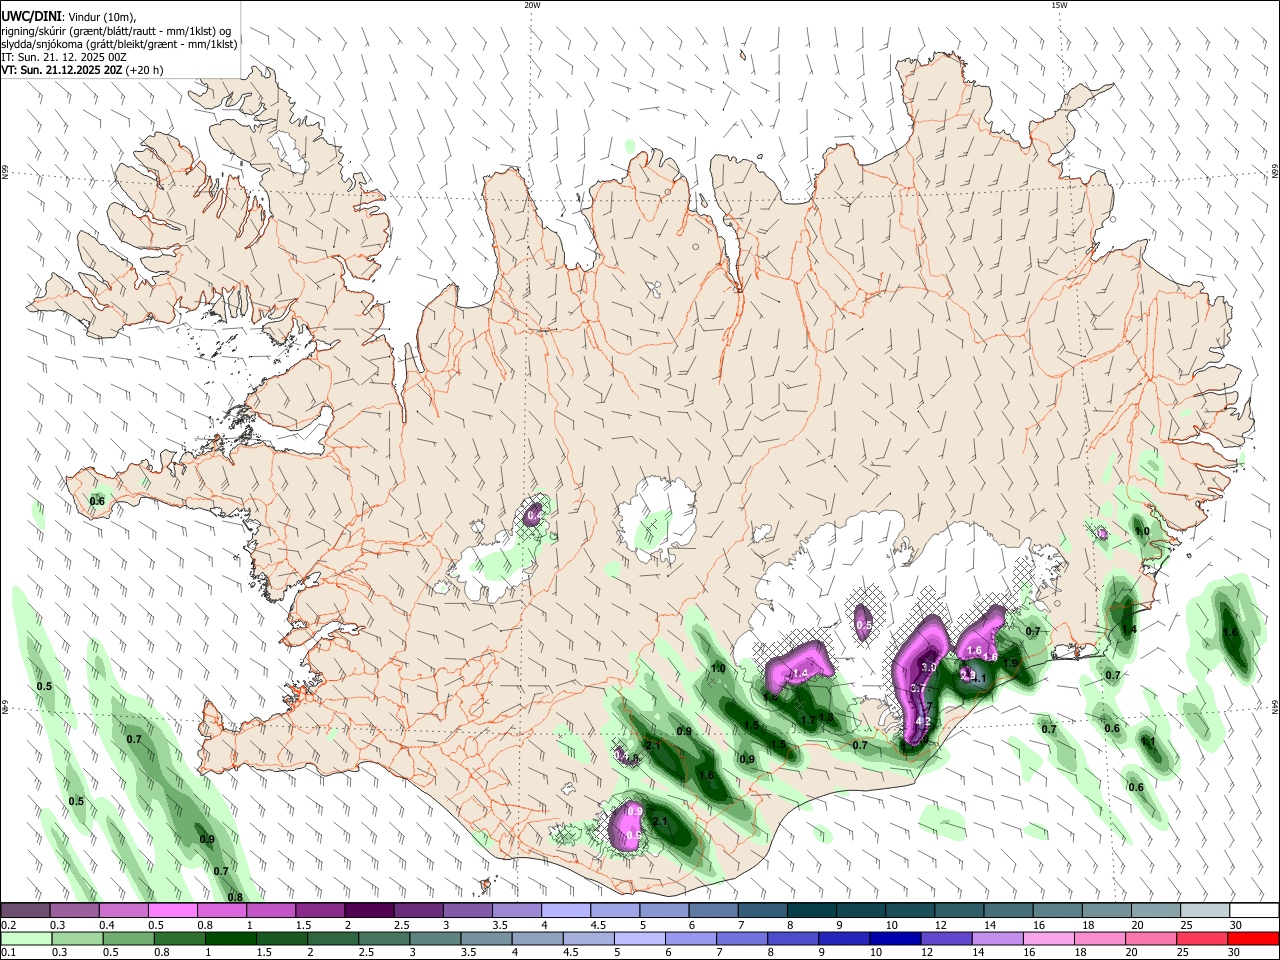Click the pale gray 25 swatch in upper legend
The width and height of the screenshot is (1280, 960).
1205,911
